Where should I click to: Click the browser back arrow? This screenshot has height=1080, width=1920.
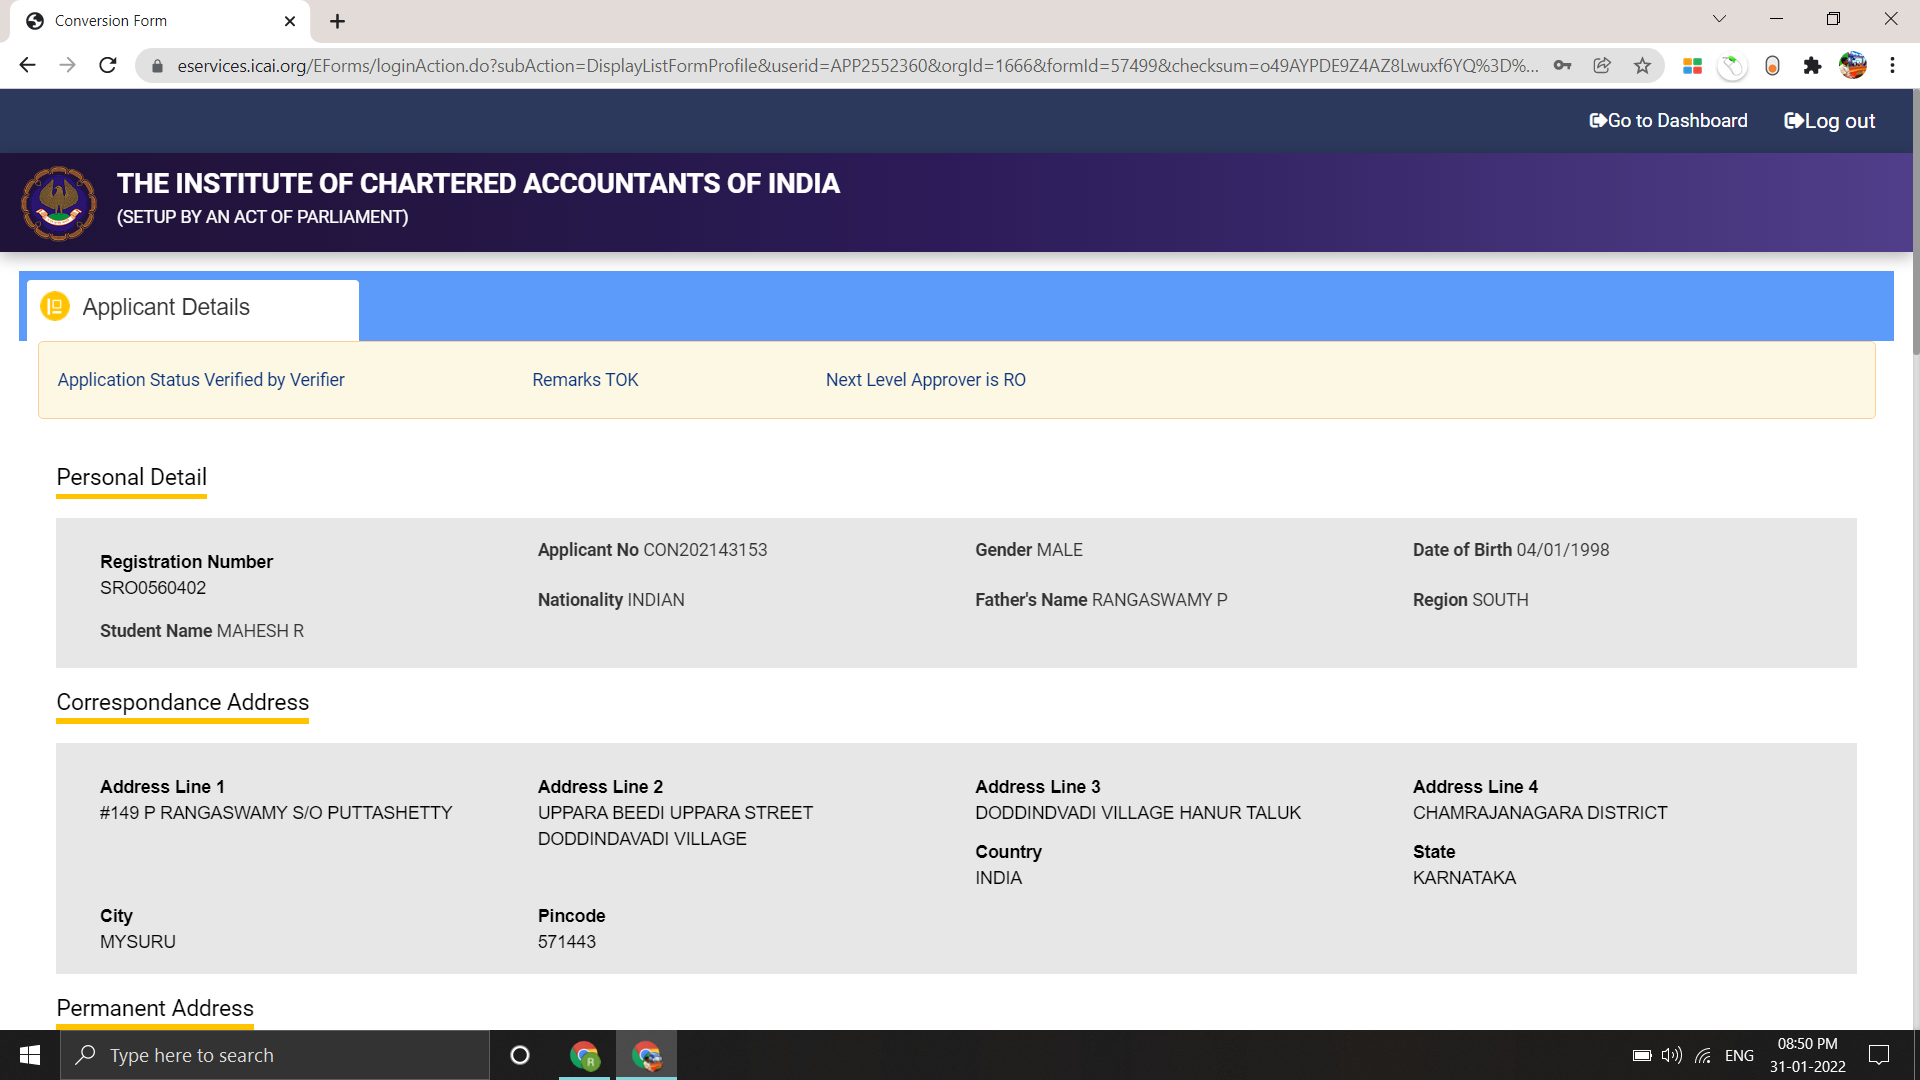click(27, 65)
